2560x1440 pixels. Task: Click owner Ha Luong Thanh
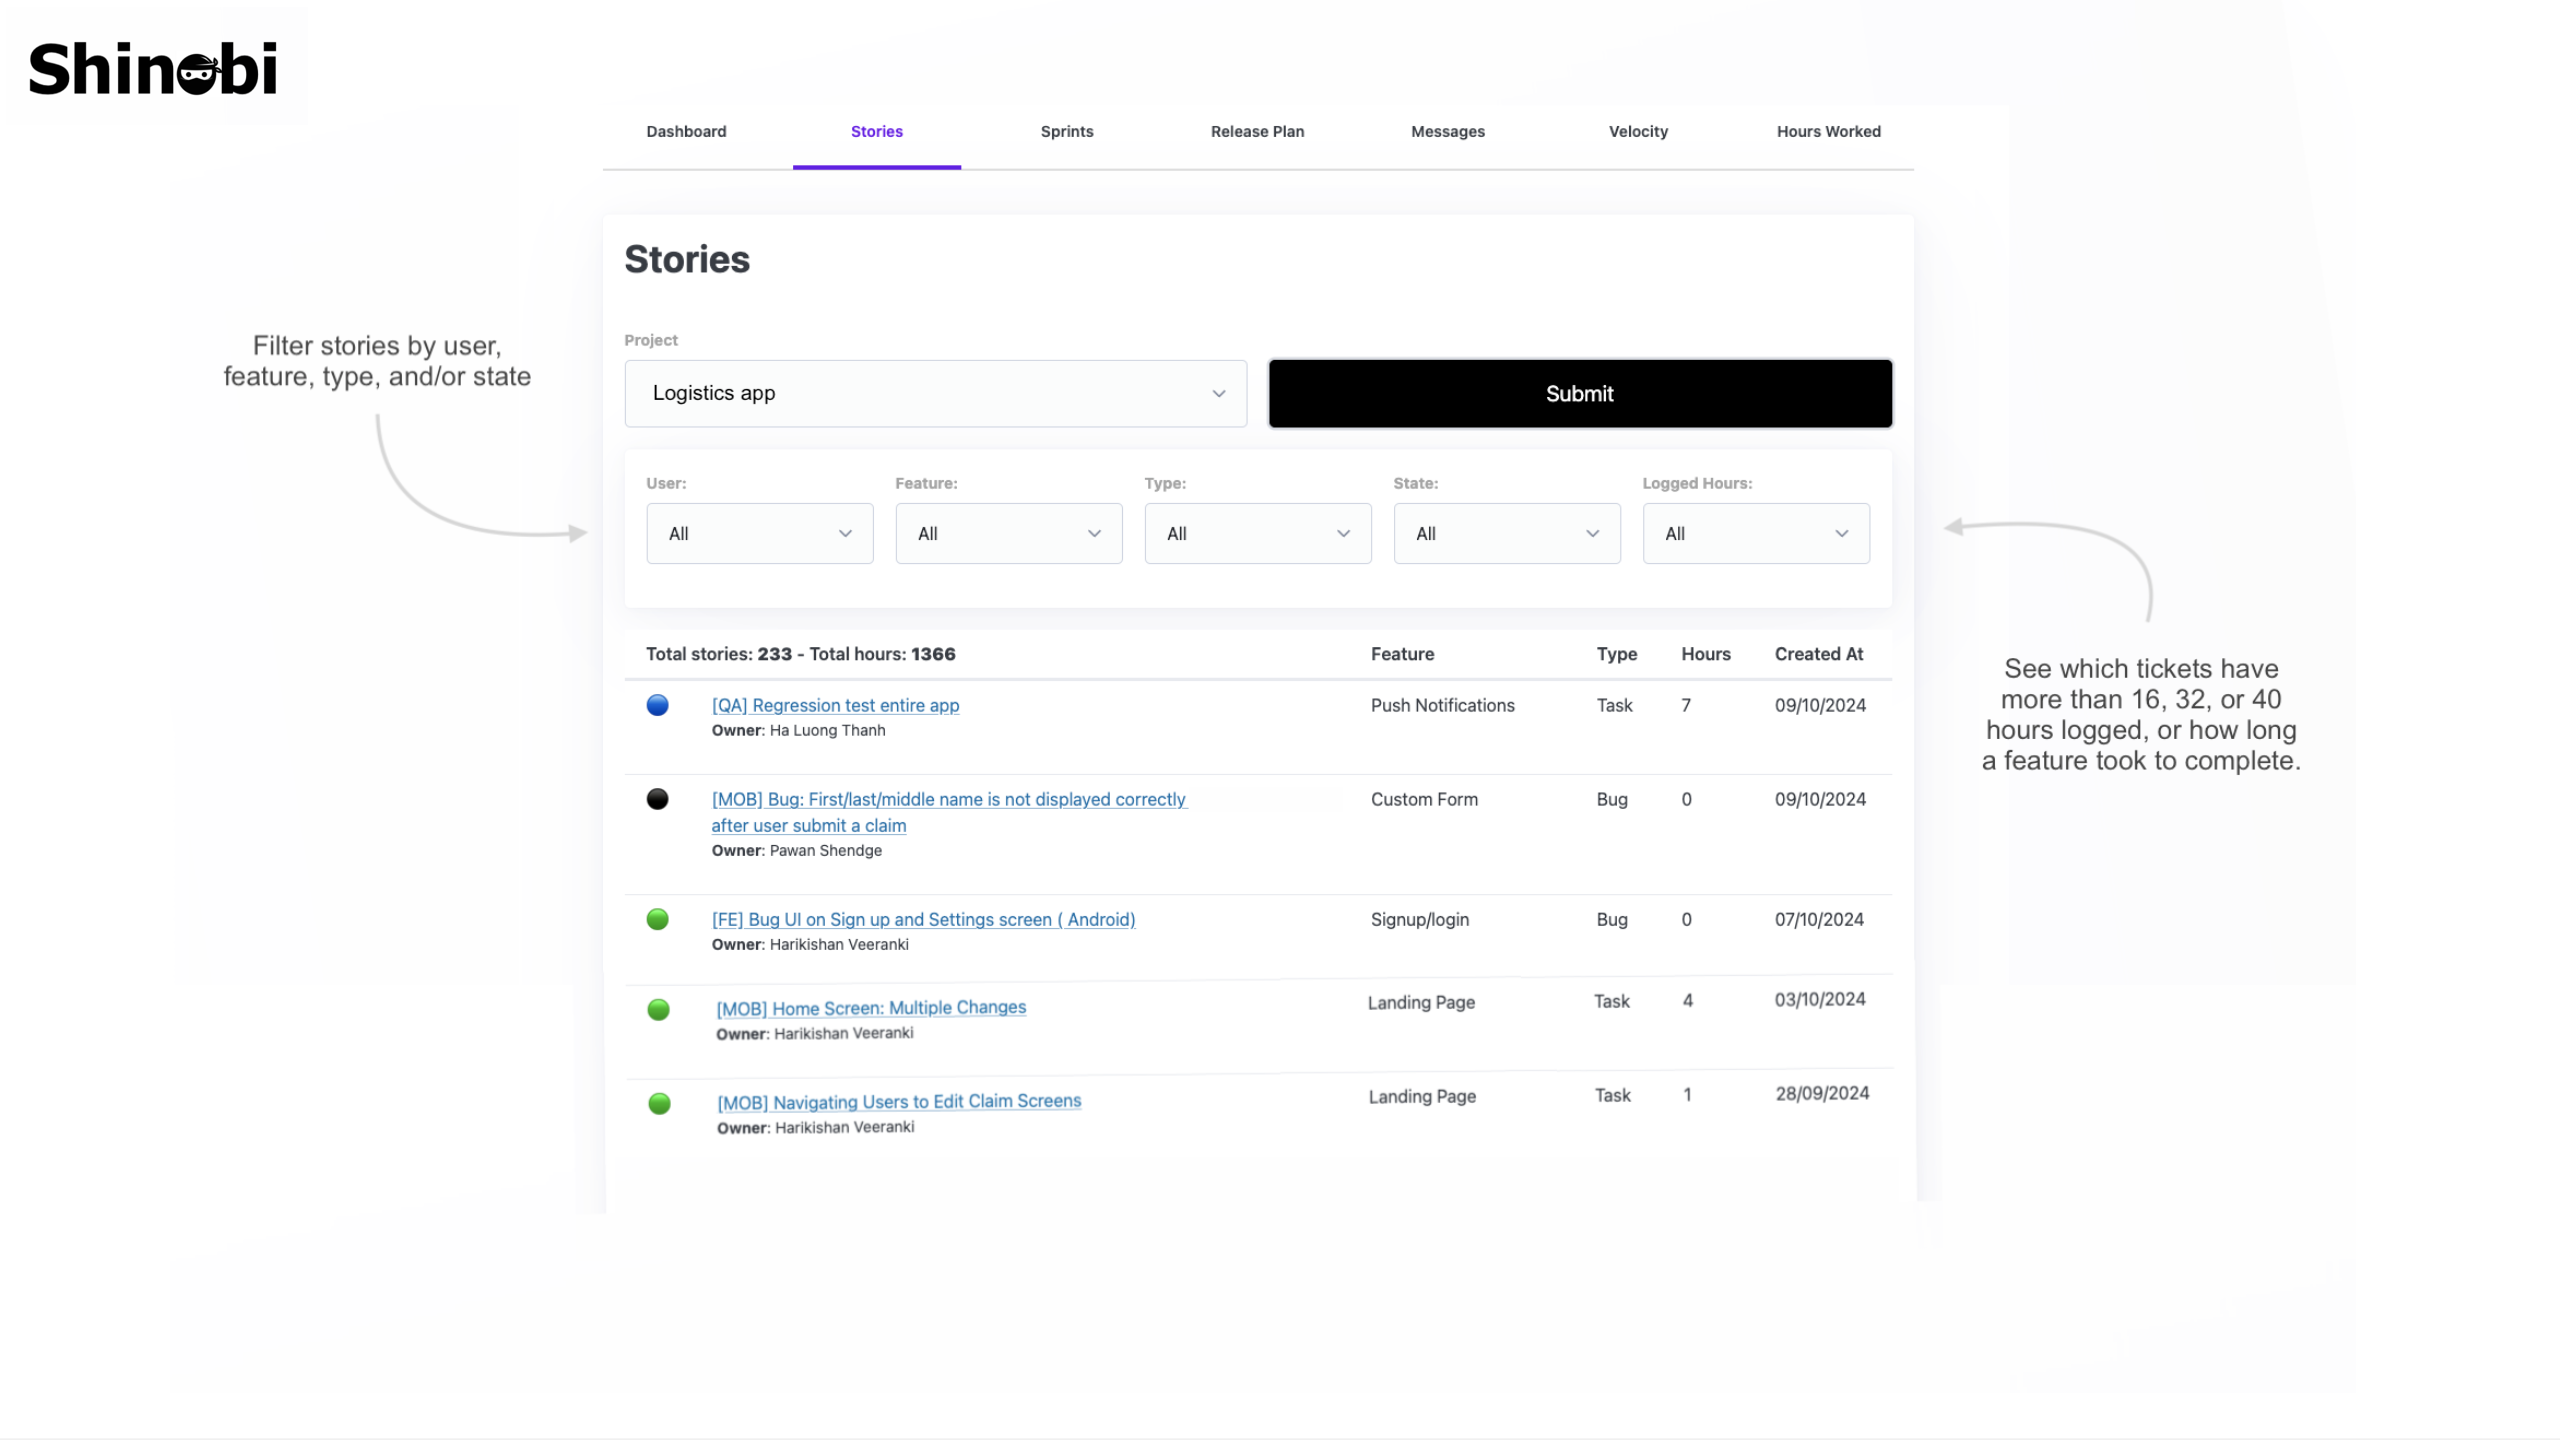(x=827, y=730)
